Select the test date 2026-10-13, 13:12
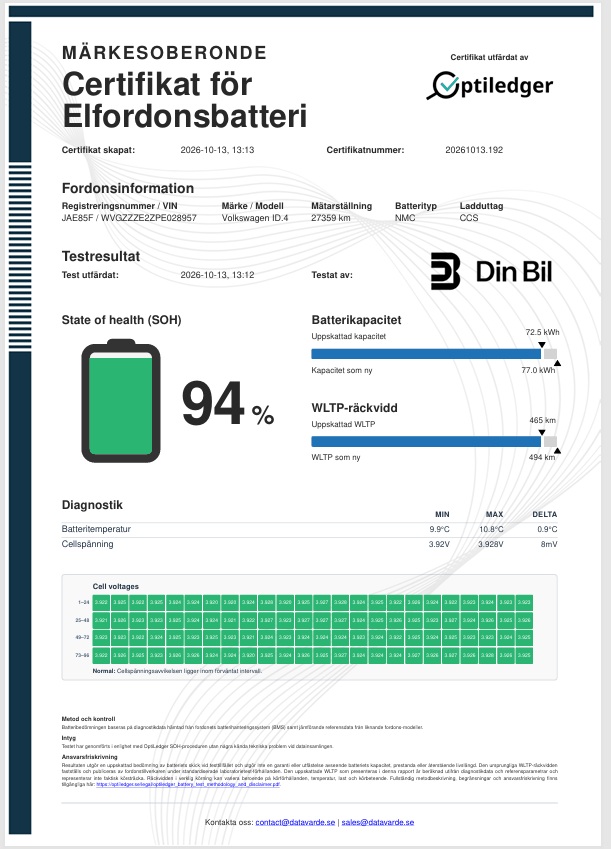The image size is (611, 849). click(x=217, y=275)
